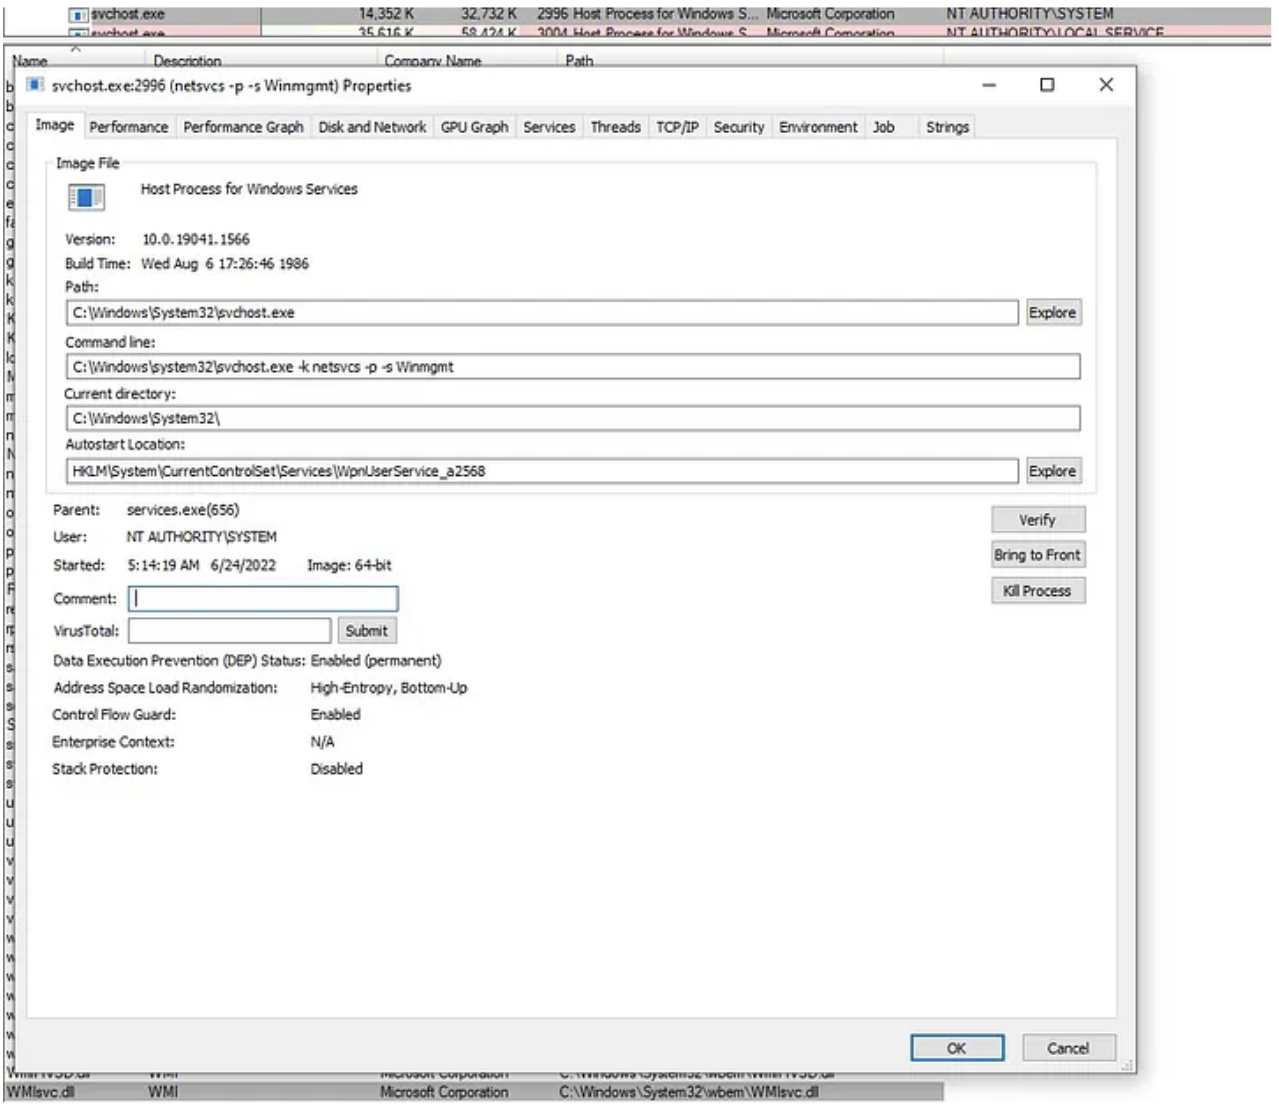Switch to the Services tab

pyautogui.click(x=549, y=127)
